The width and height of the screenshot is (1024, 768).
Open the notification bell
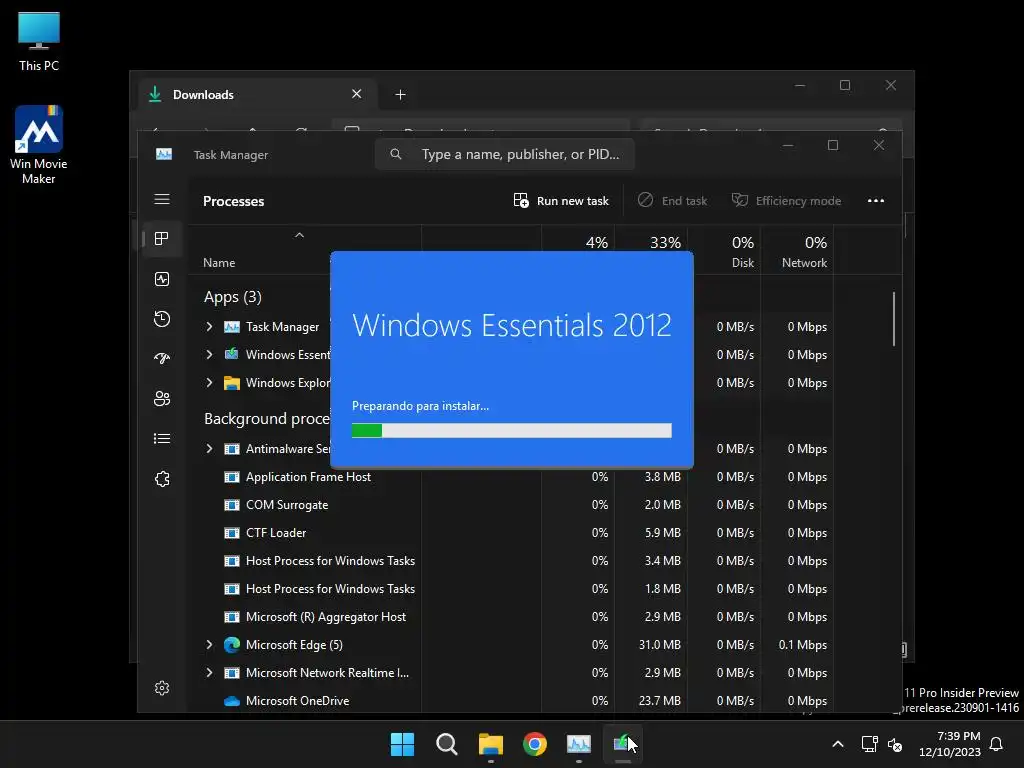[x=996, y=744]
